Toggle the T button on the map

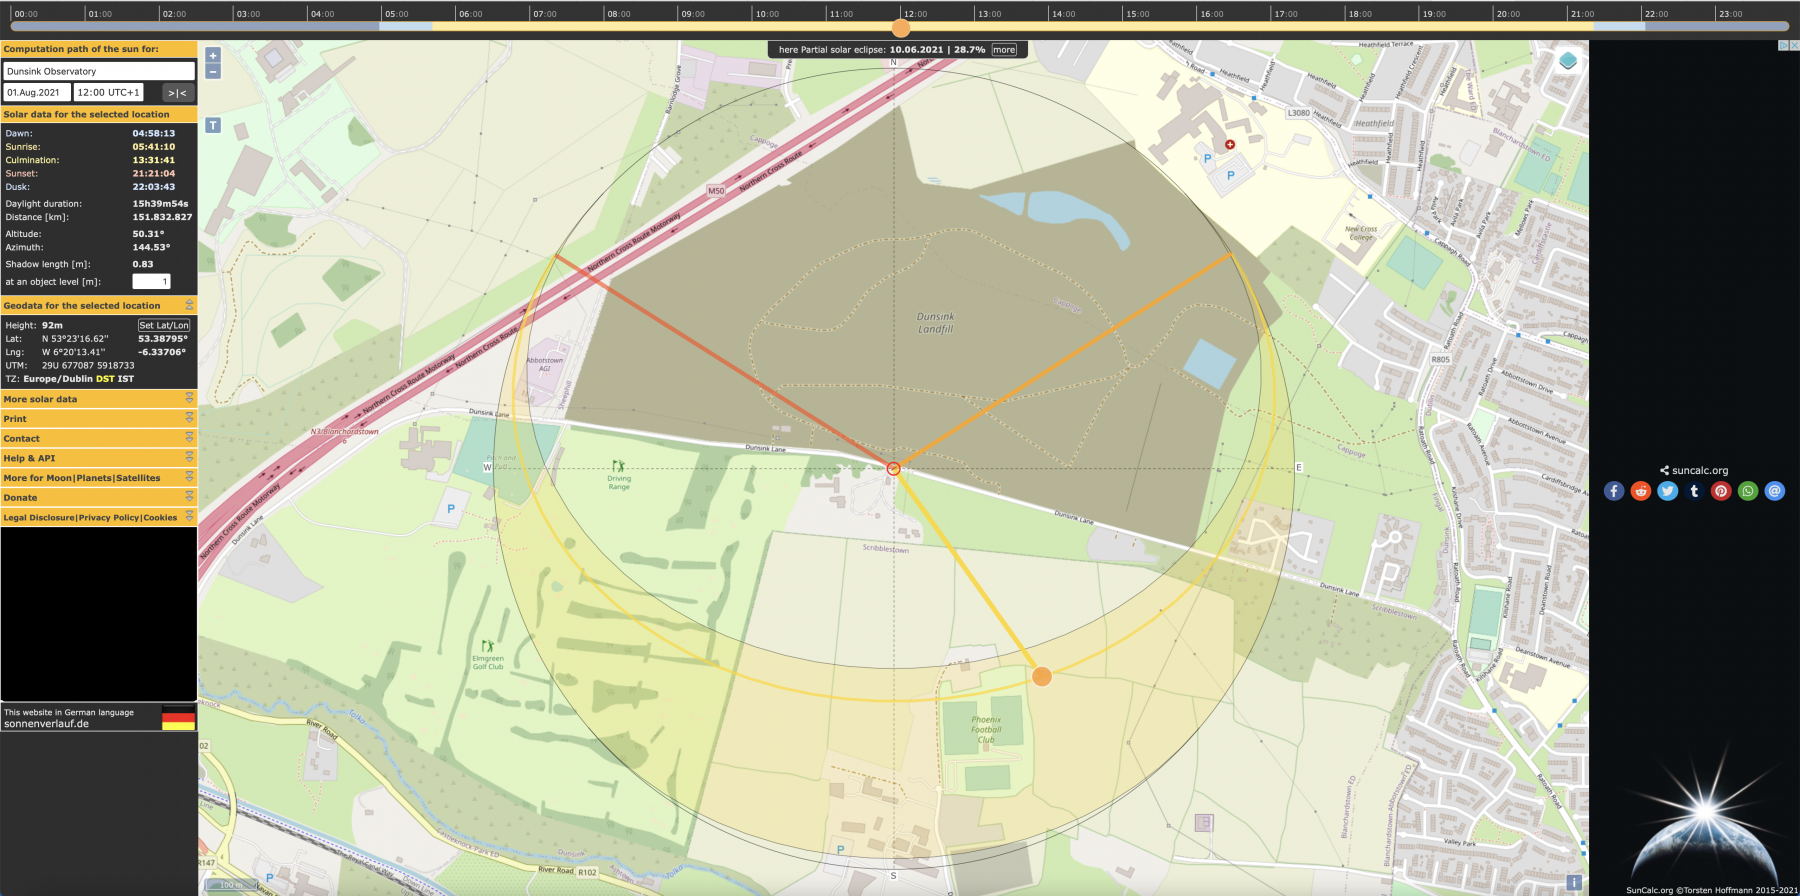[213, 126]
